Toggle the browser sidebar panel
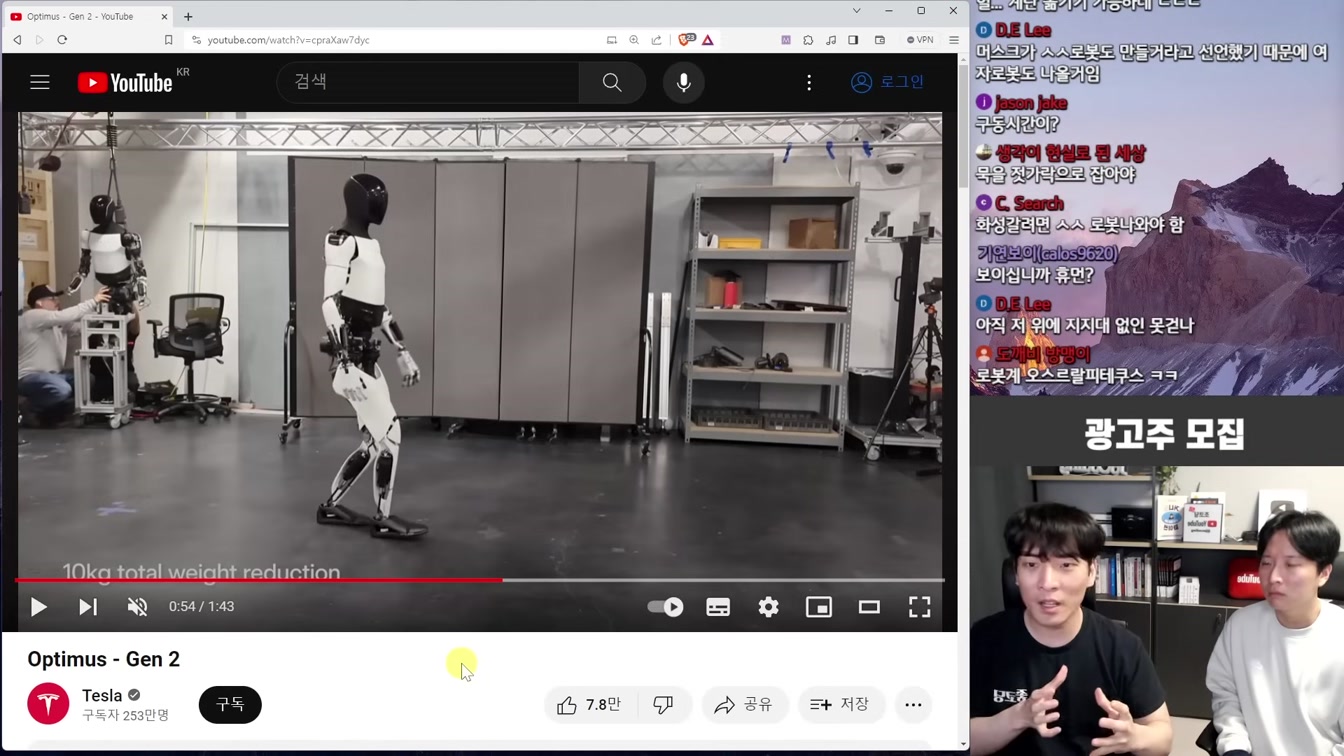Image resolution: width=1344 pixels, height=756 pixels. [x=853, y=40]
